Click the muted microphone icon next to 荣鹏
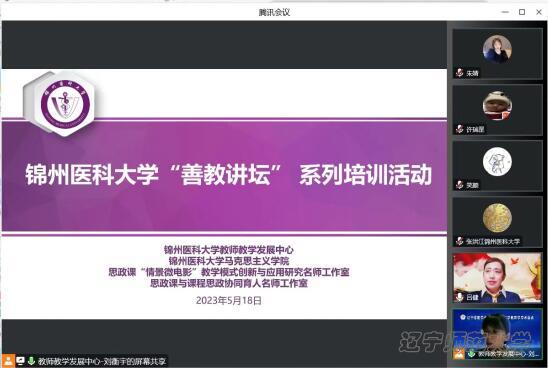This screenshot has width=548, height=368. tap(460, 185)
